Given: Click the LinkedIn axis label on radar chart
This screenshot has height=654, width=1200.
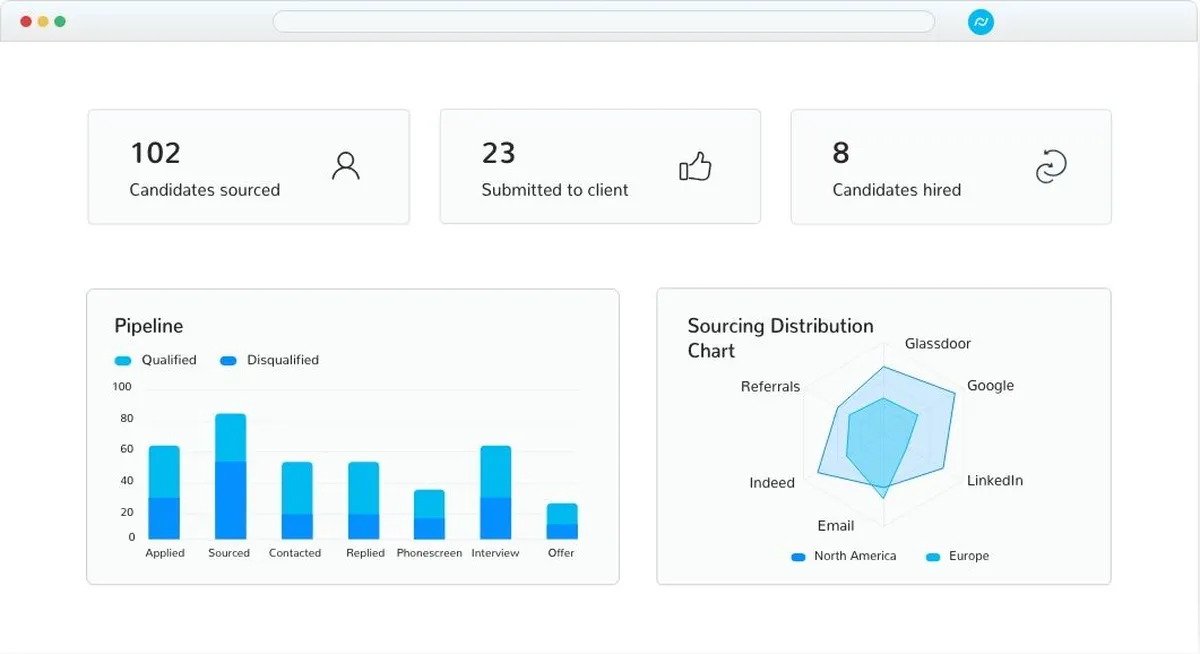Looking at the screenshot, I should [995, 481].
